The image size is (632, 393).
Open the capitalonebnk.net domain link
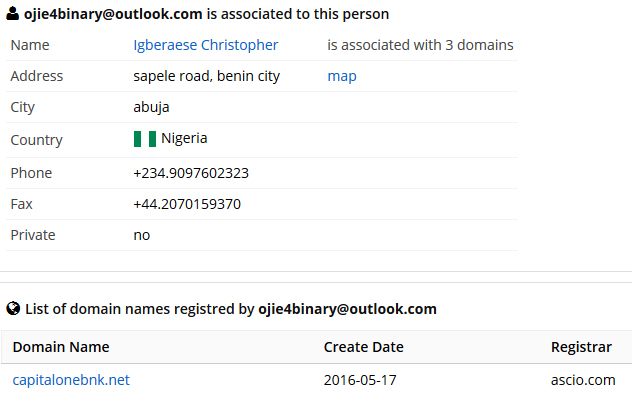tap(71, 380)
